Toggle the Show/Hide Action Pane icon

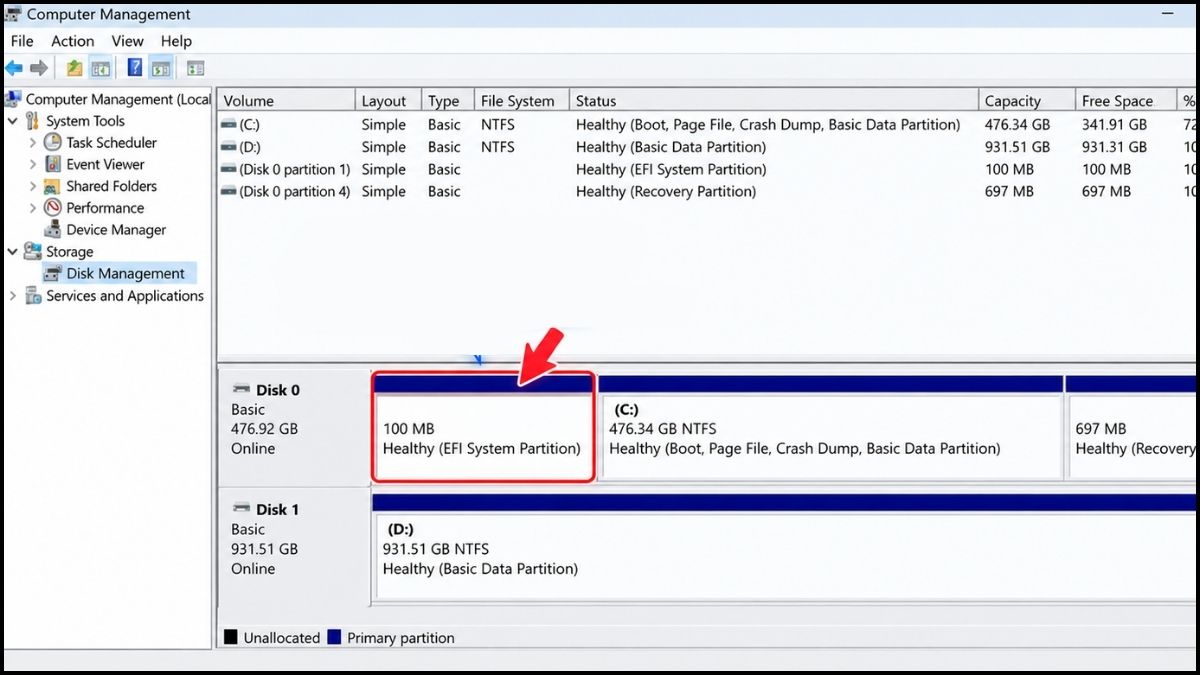161,68
